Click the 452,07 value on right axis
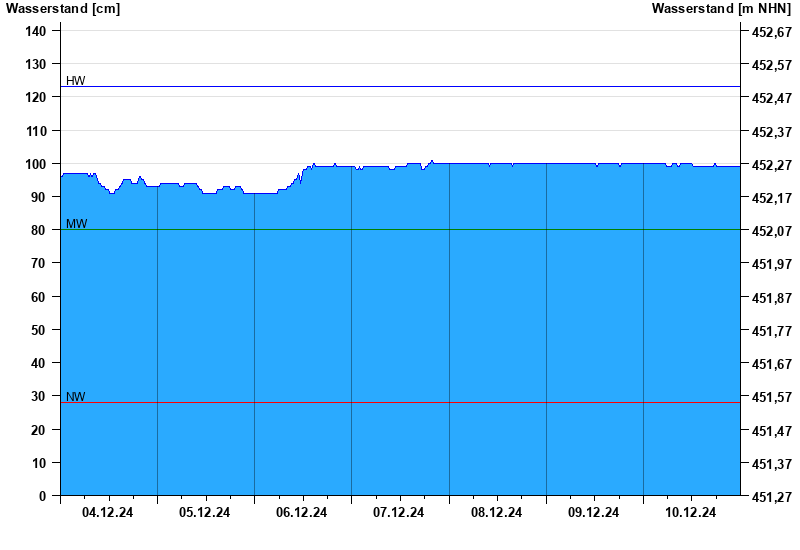This screenshot has height=550, width=800. tap(771, 231)
